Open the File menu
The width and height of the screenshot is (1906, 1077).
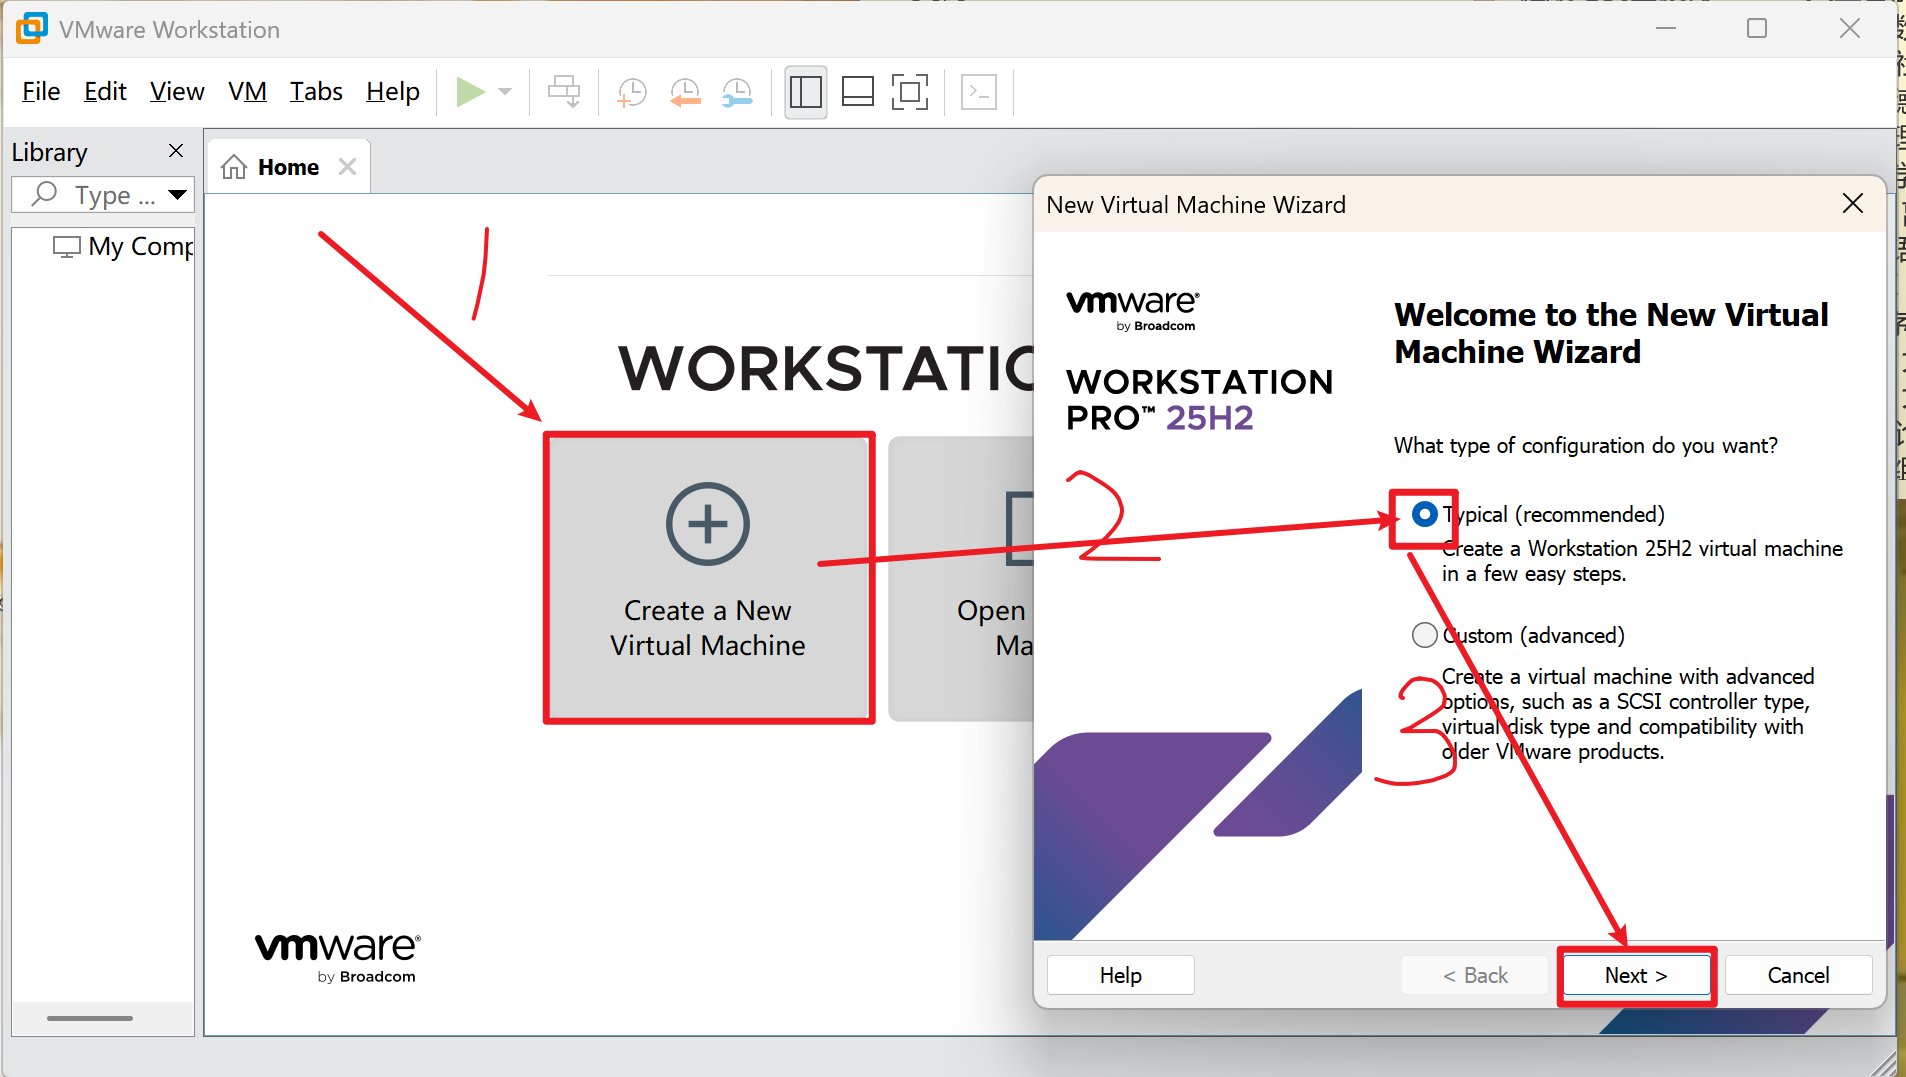(41, 92)
